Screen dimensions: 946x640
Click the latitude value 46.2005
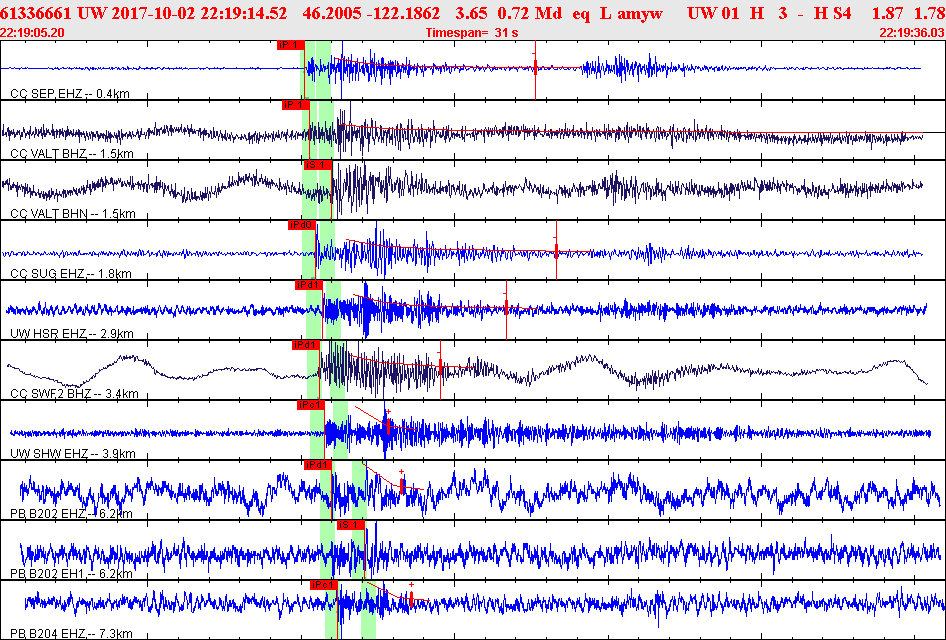tap(330, 13)
